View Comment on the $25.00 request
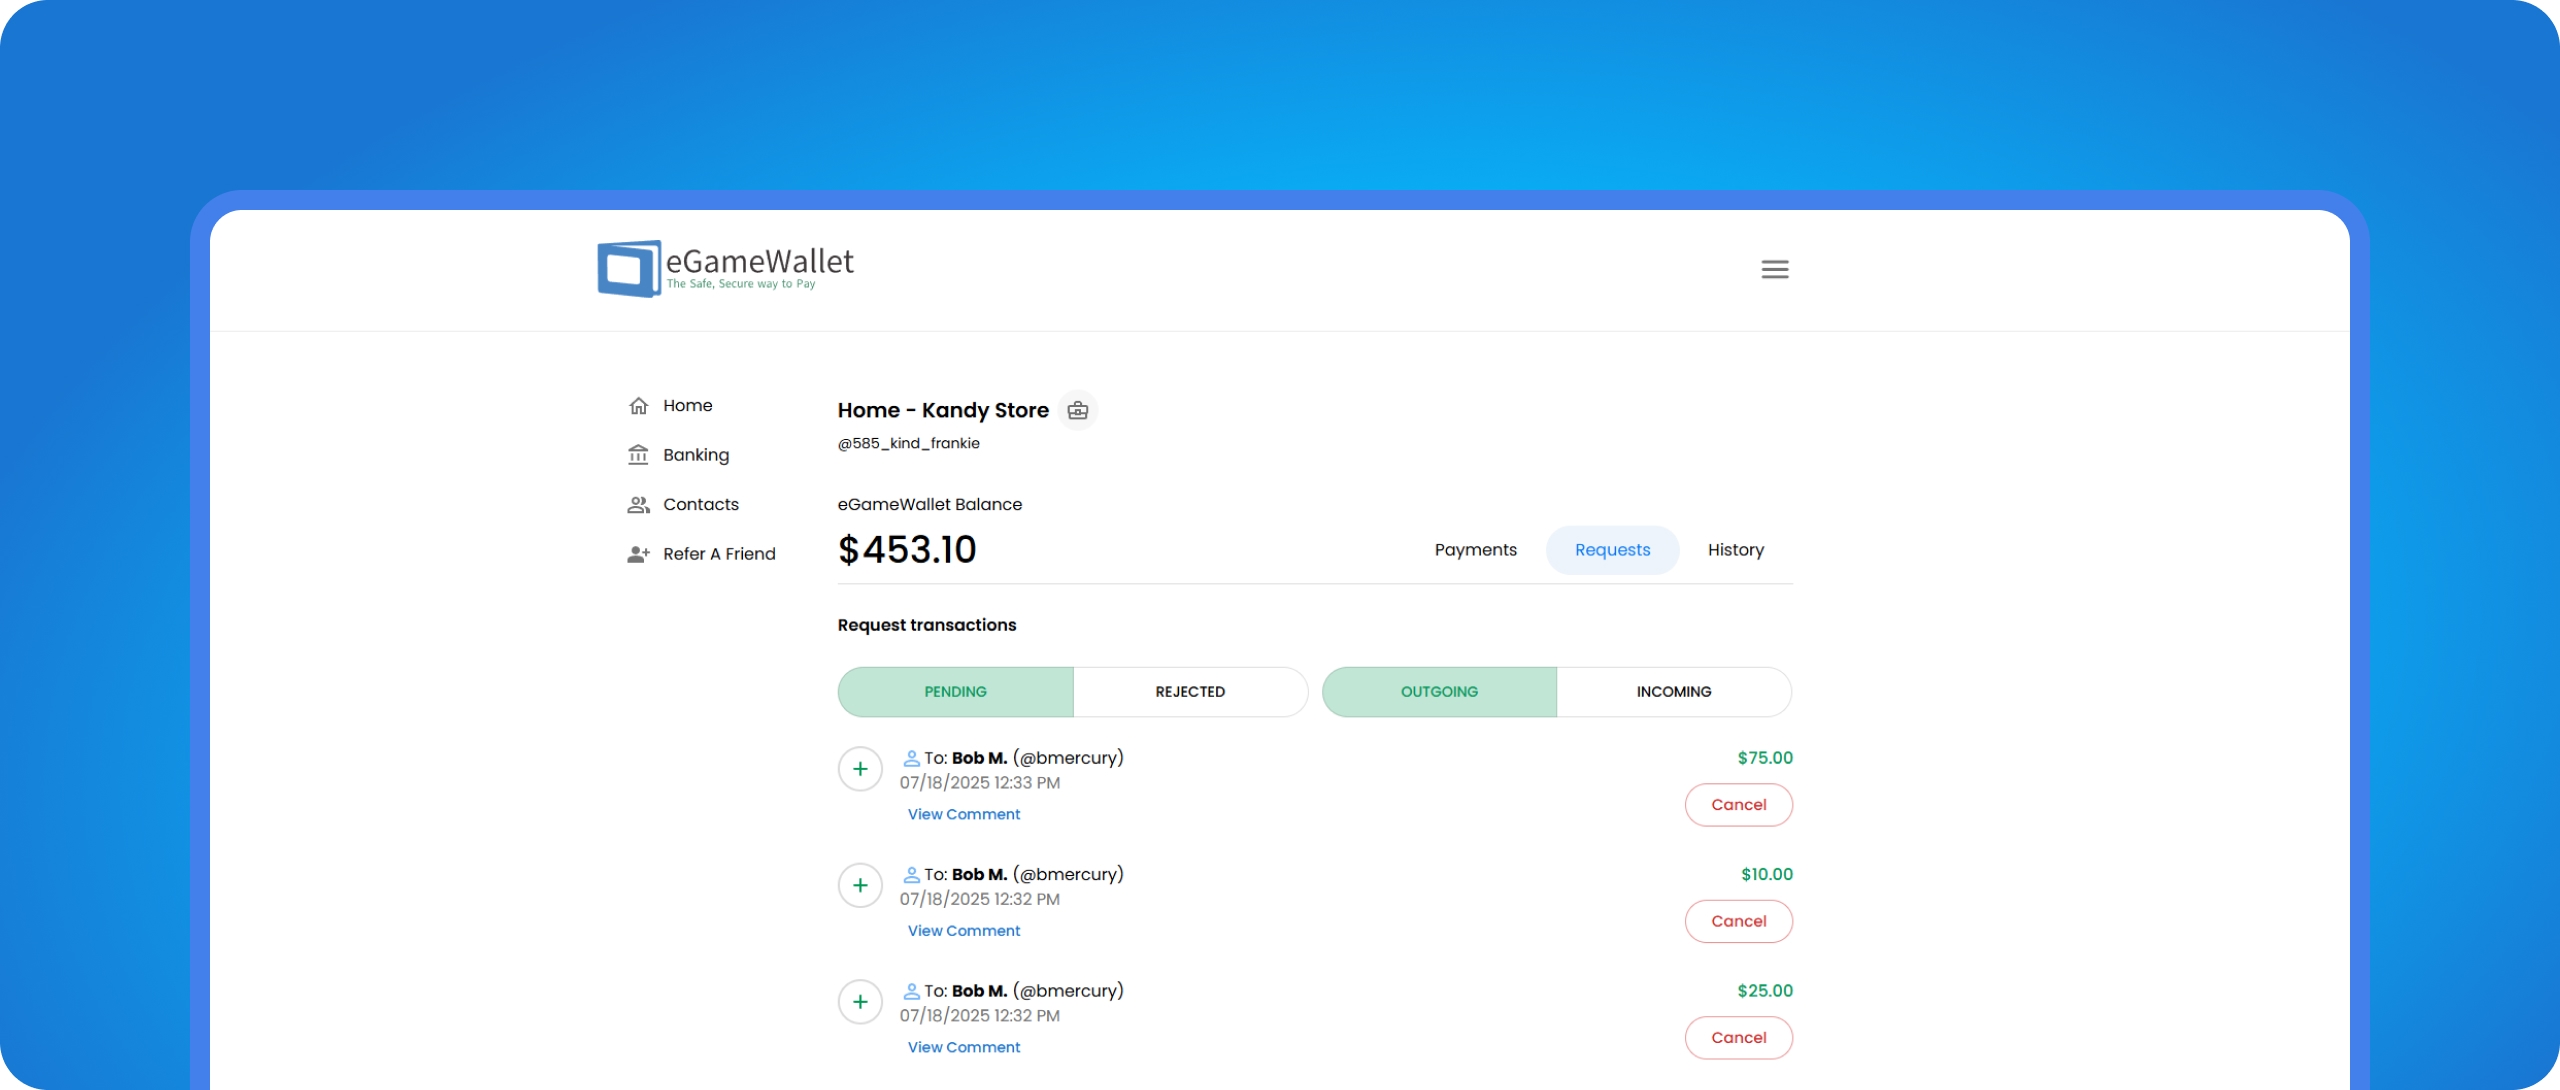This screenshot has height=1090, width=2560. (x=964, y=1048)
